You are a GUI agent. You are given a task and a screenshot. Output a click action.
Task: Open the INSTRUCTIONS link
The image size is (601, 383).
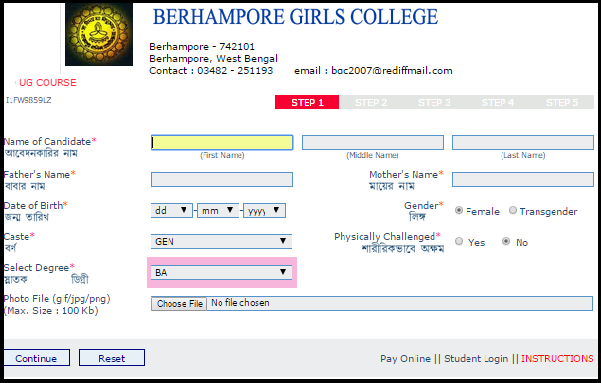(557, 359)
